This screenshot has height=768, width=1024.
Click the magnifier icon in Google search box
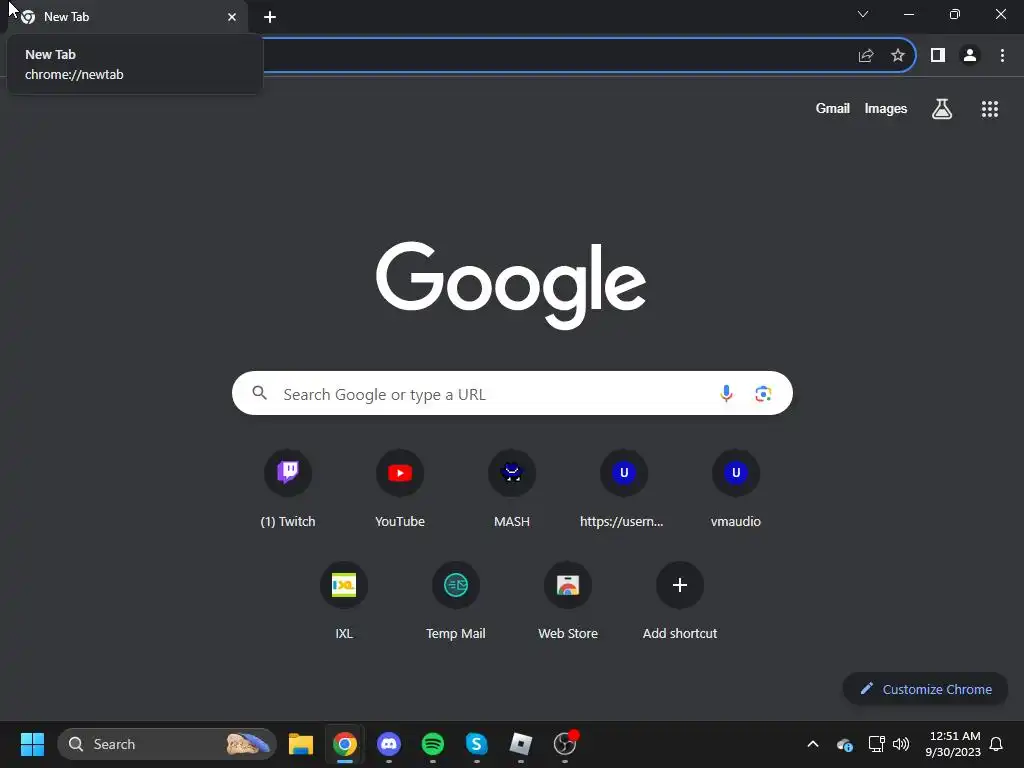pyautogui.click(x=260, y=393)
